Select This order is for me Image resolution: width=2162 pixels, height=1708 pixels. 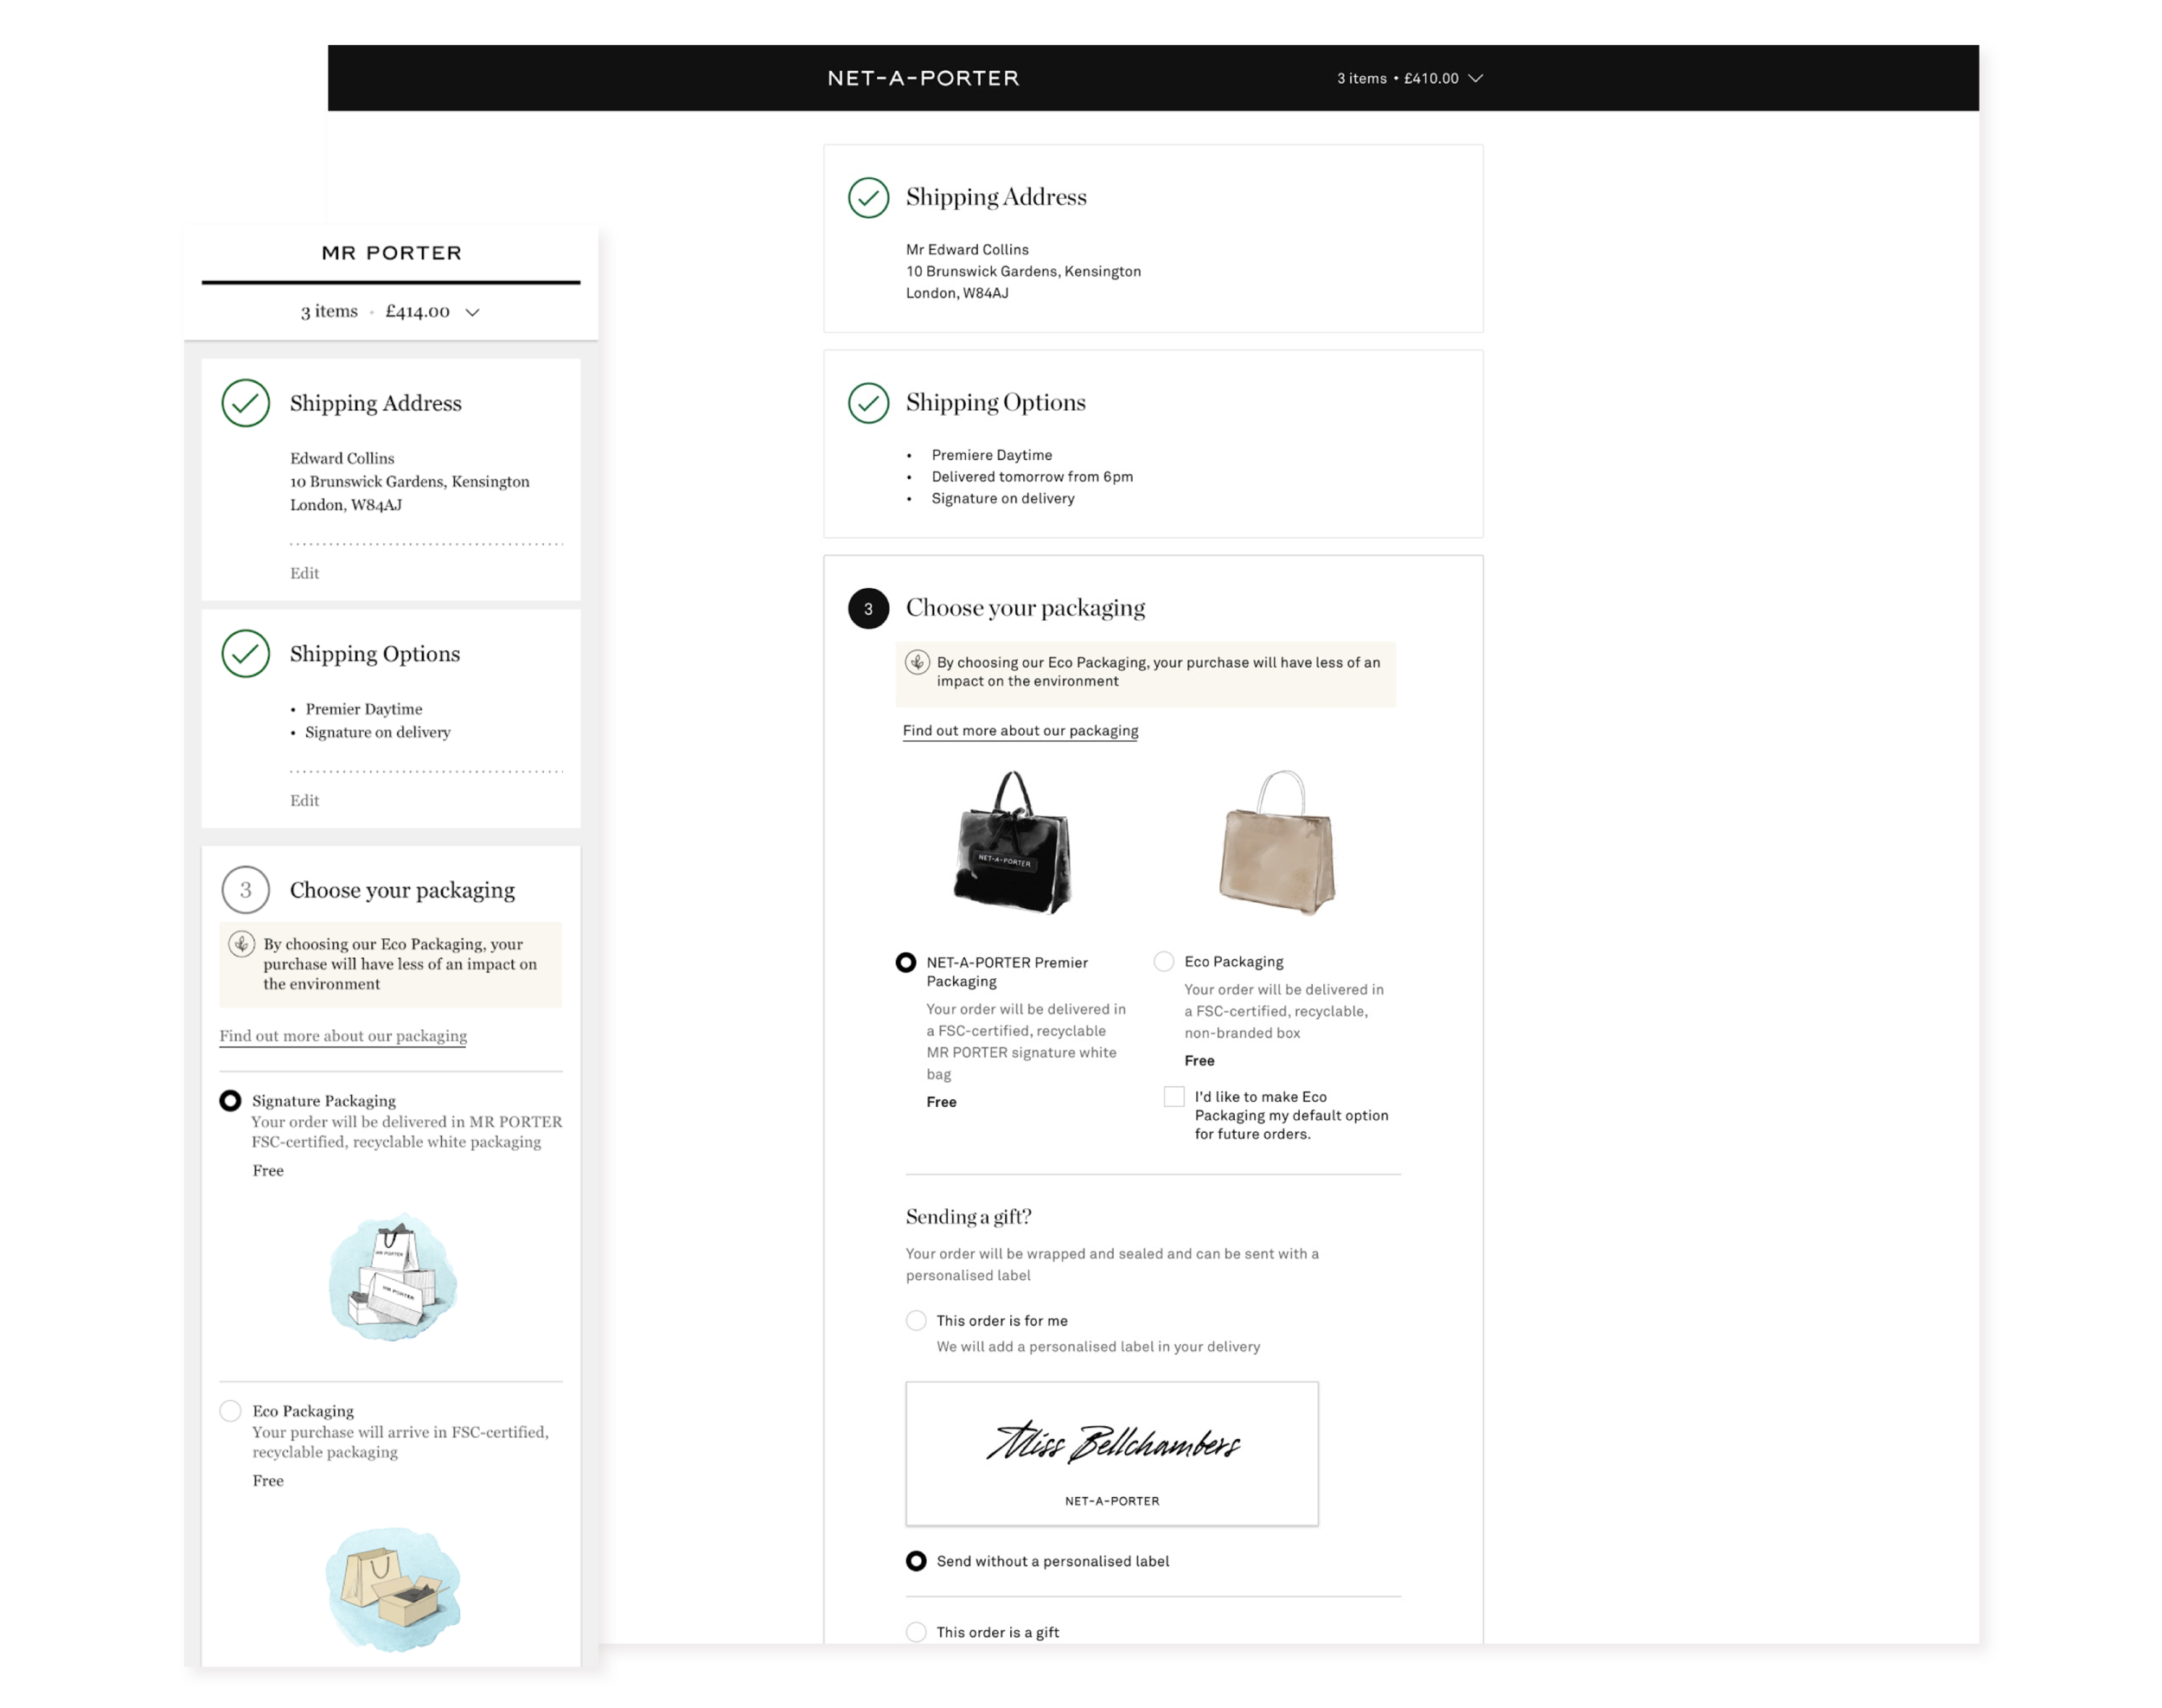(916, 1320)
